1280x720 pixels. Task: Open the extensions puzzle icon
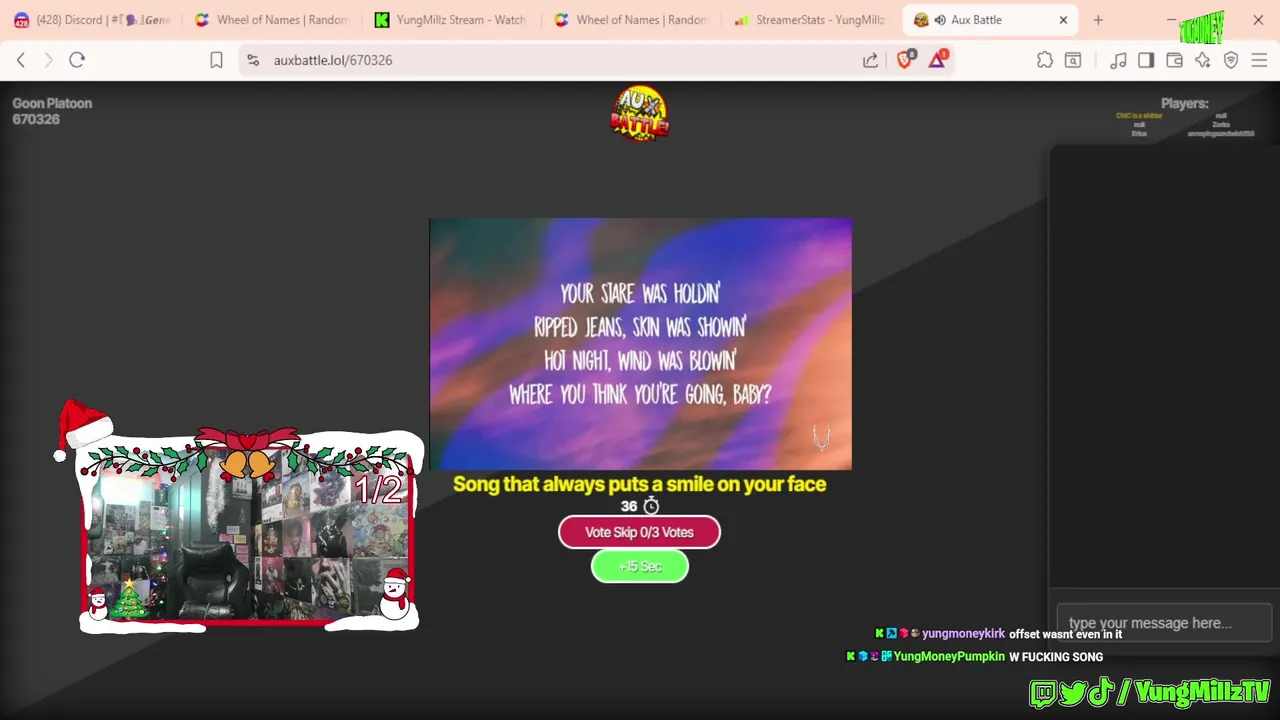pos(1045,60)
